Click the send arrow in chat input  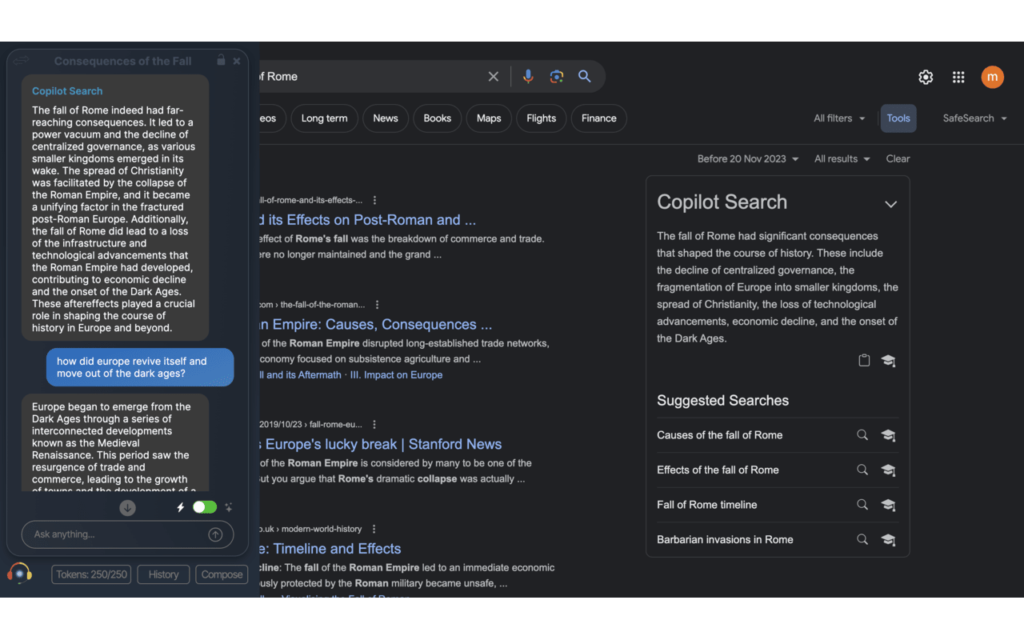[x=215, y=535]
